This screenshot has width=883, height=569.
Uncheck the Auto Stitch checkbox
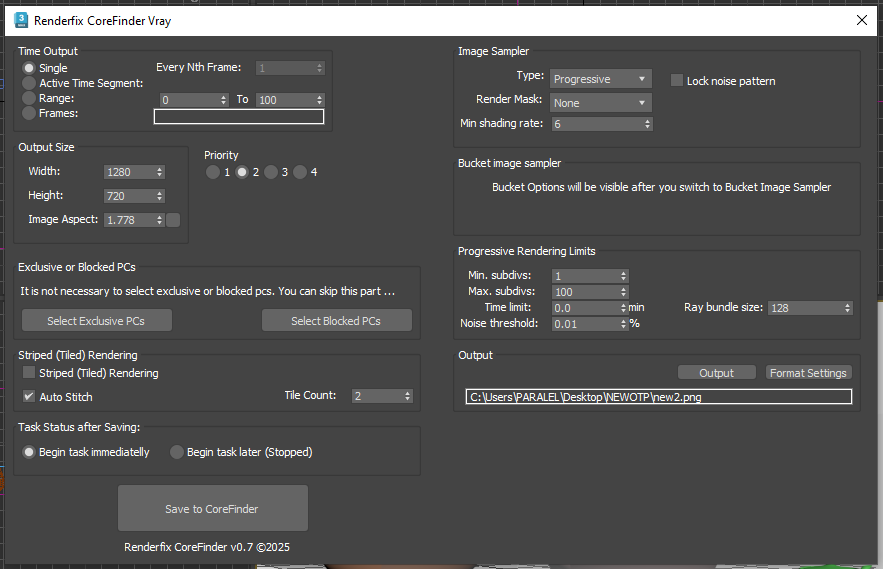click(29, 396)
